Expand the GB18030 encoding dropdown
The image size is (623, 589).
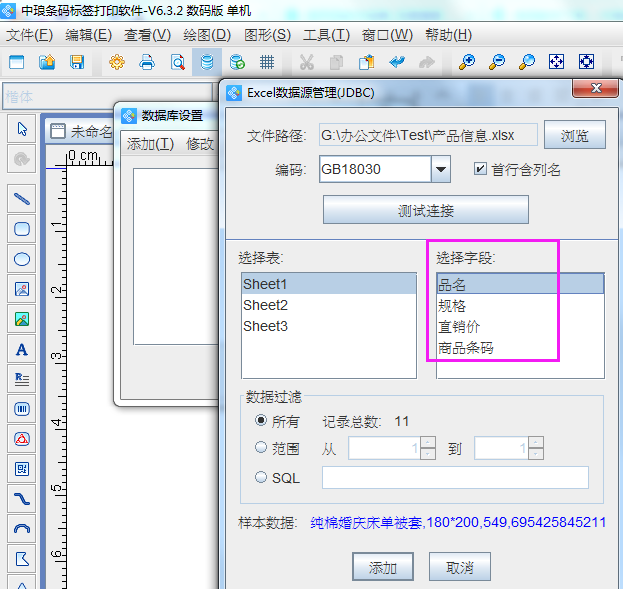pyautogui.click(x=441, y=169)
